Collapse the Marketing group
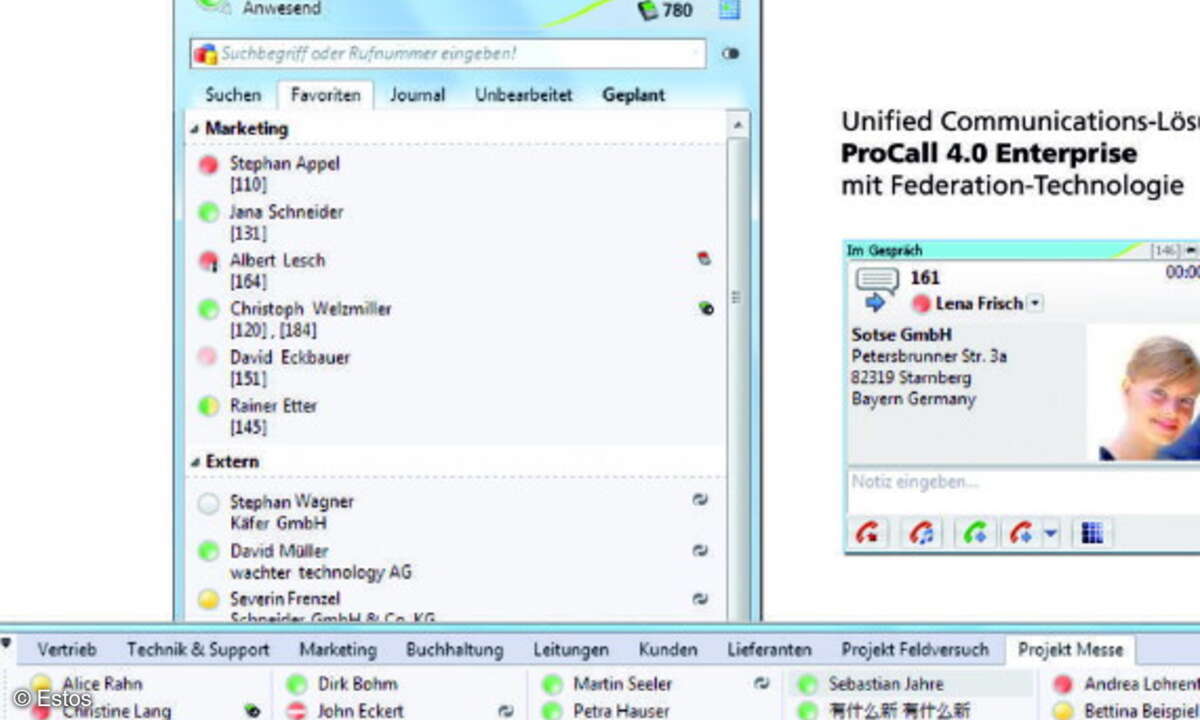Screen dimensions: 1200x720 click(194, 130)
